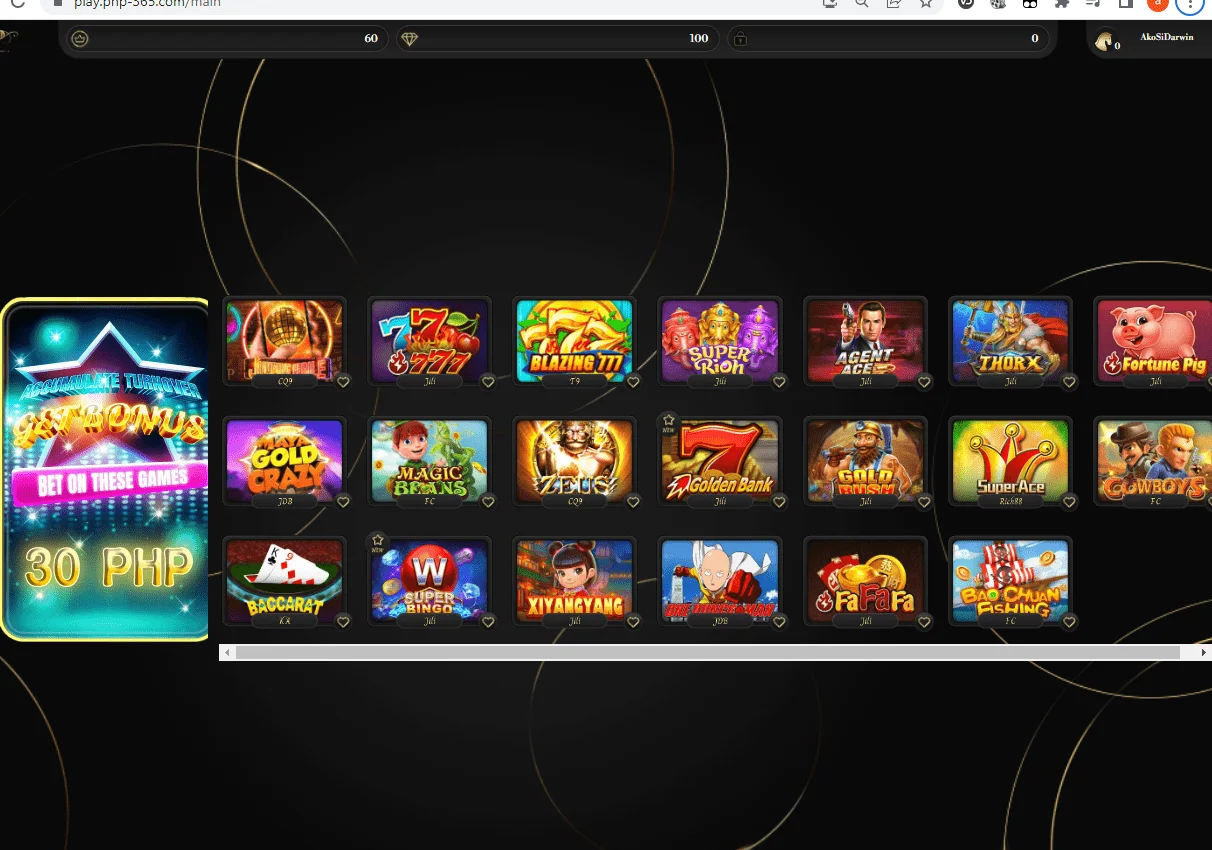The height and width of the screenshot is (850, 1212).
Task: Favorite SuperAce via heart icon
Action: pos(1069,501)
